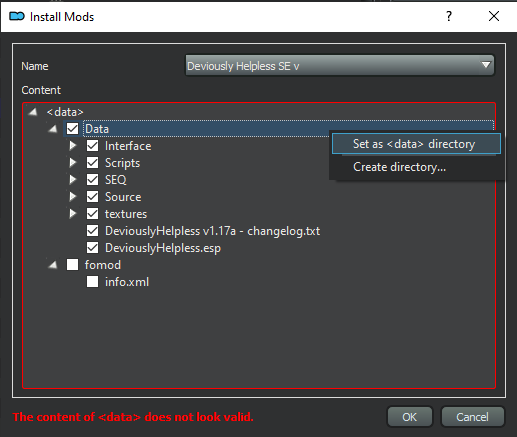Select the Interface row label

128,146
